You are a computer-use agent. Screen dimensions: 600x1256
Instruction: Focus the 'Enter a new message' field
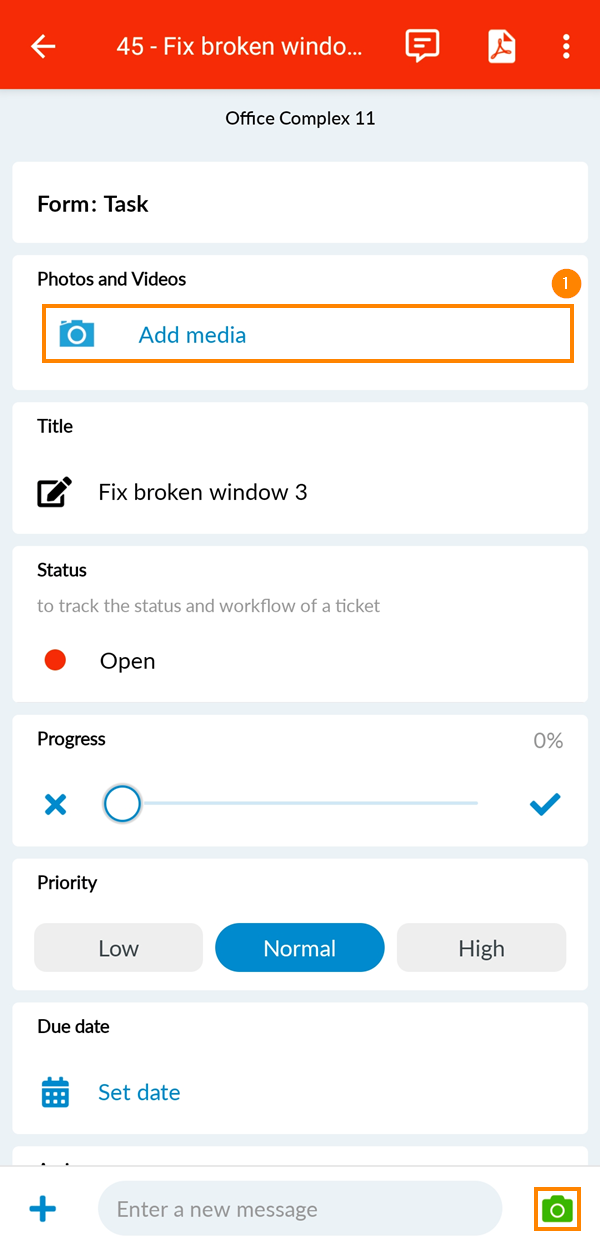(299, 1210)
